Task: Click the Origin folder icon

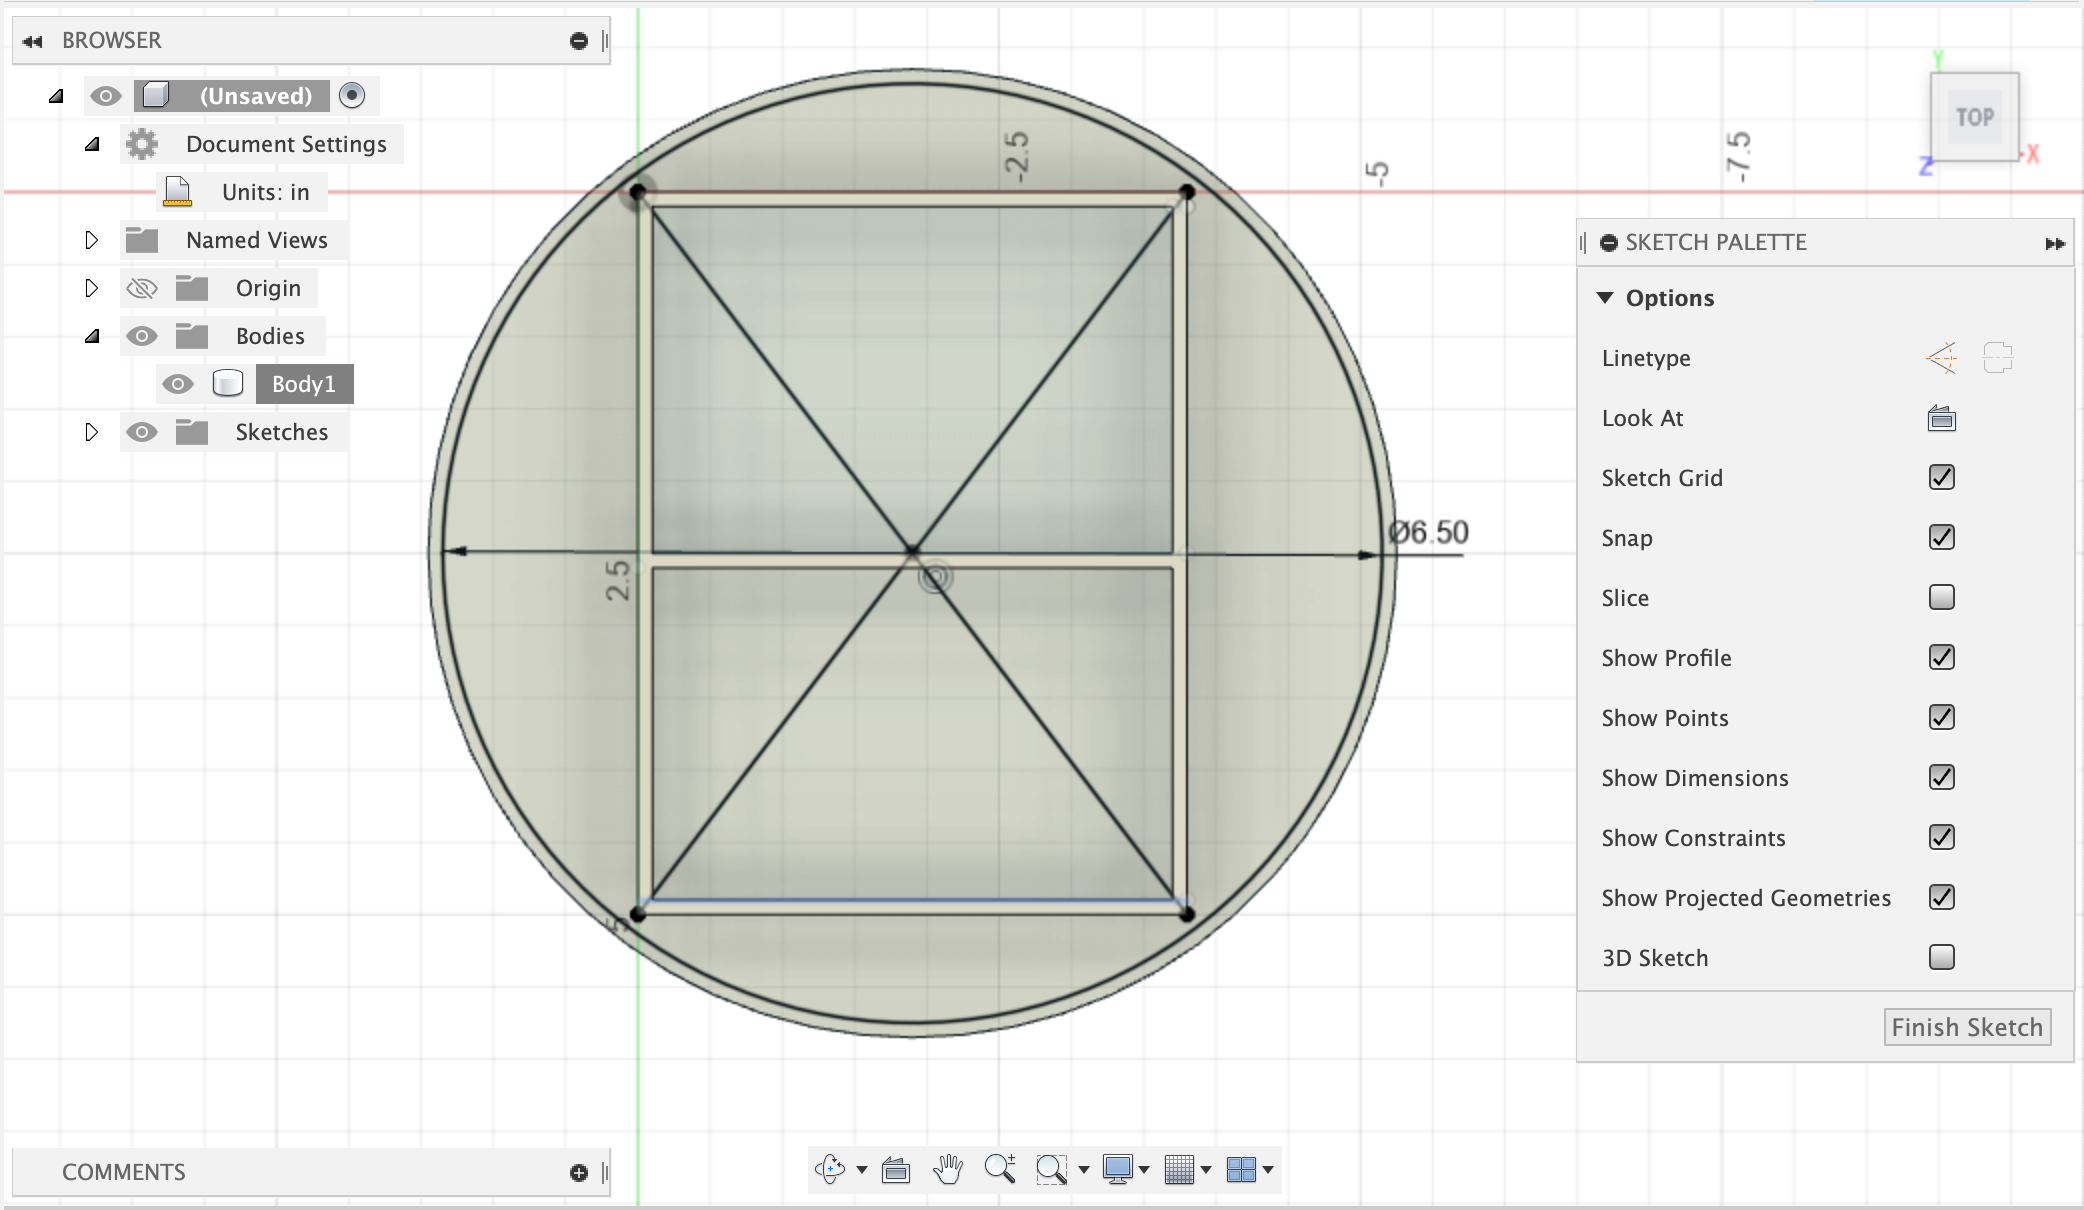Action: point(192,288)
